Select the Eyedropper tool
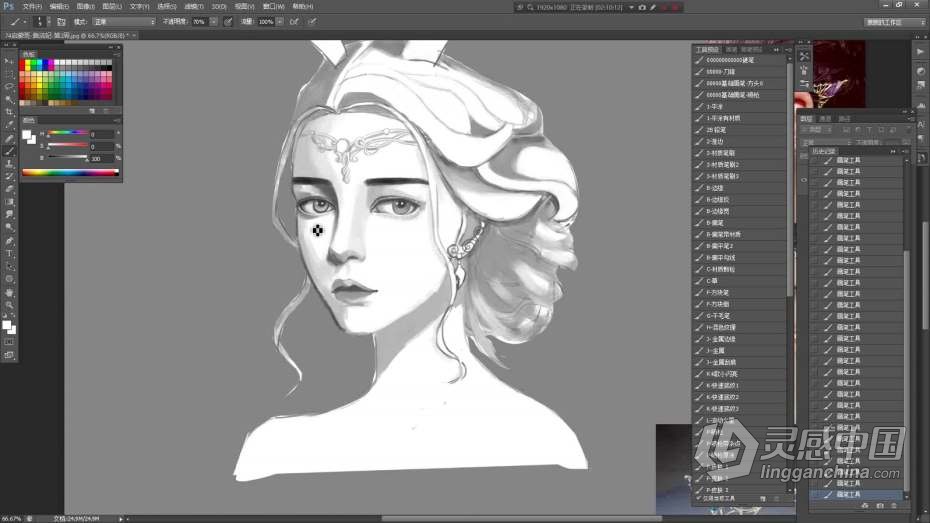The image size is (930, 523). pos(9,125)
